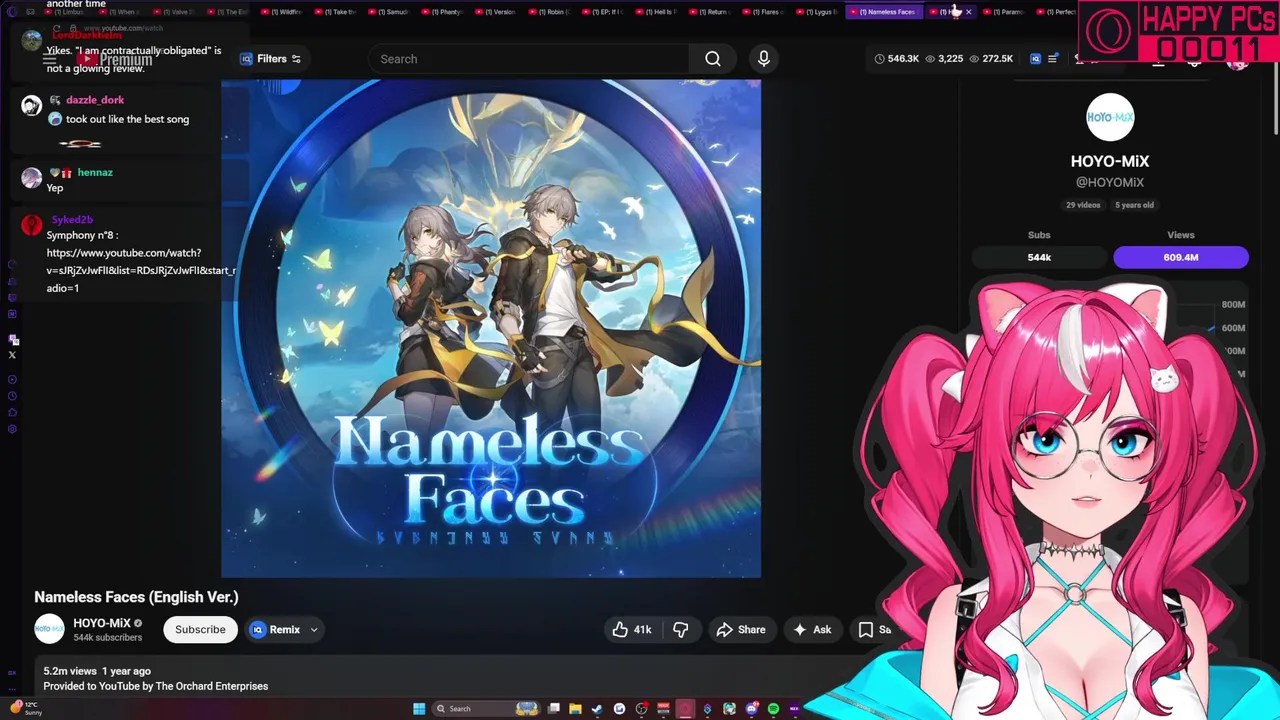Viewport: 1280px width, 720px height.
Task: Click the 5.2m views description text
Action: point(70,671)
